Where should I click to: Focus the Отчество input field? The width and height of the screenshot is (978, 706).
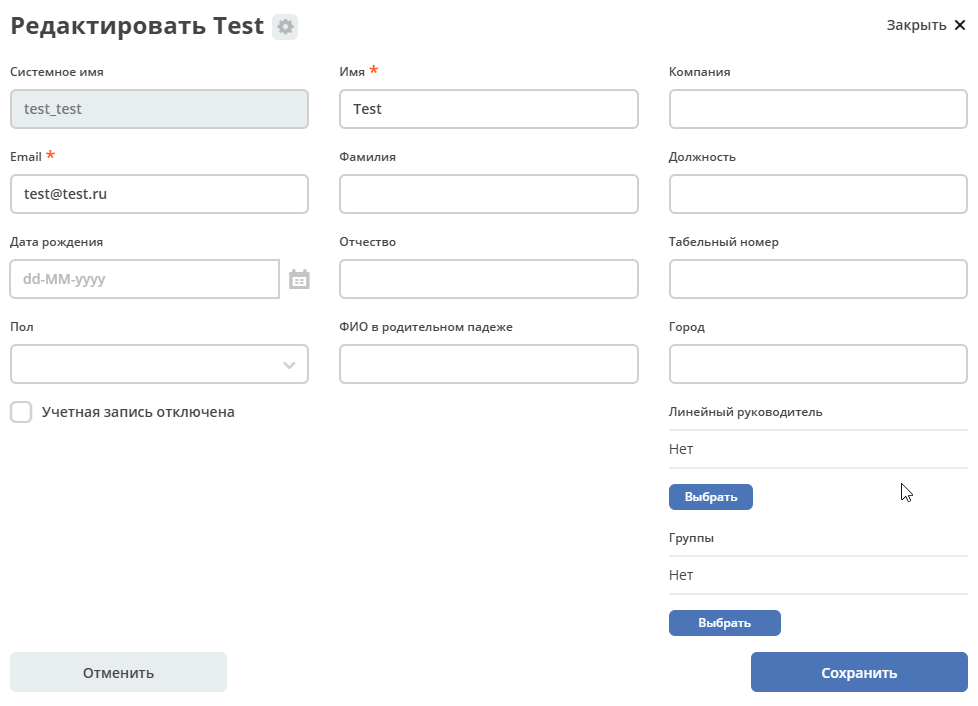(488, 279)
